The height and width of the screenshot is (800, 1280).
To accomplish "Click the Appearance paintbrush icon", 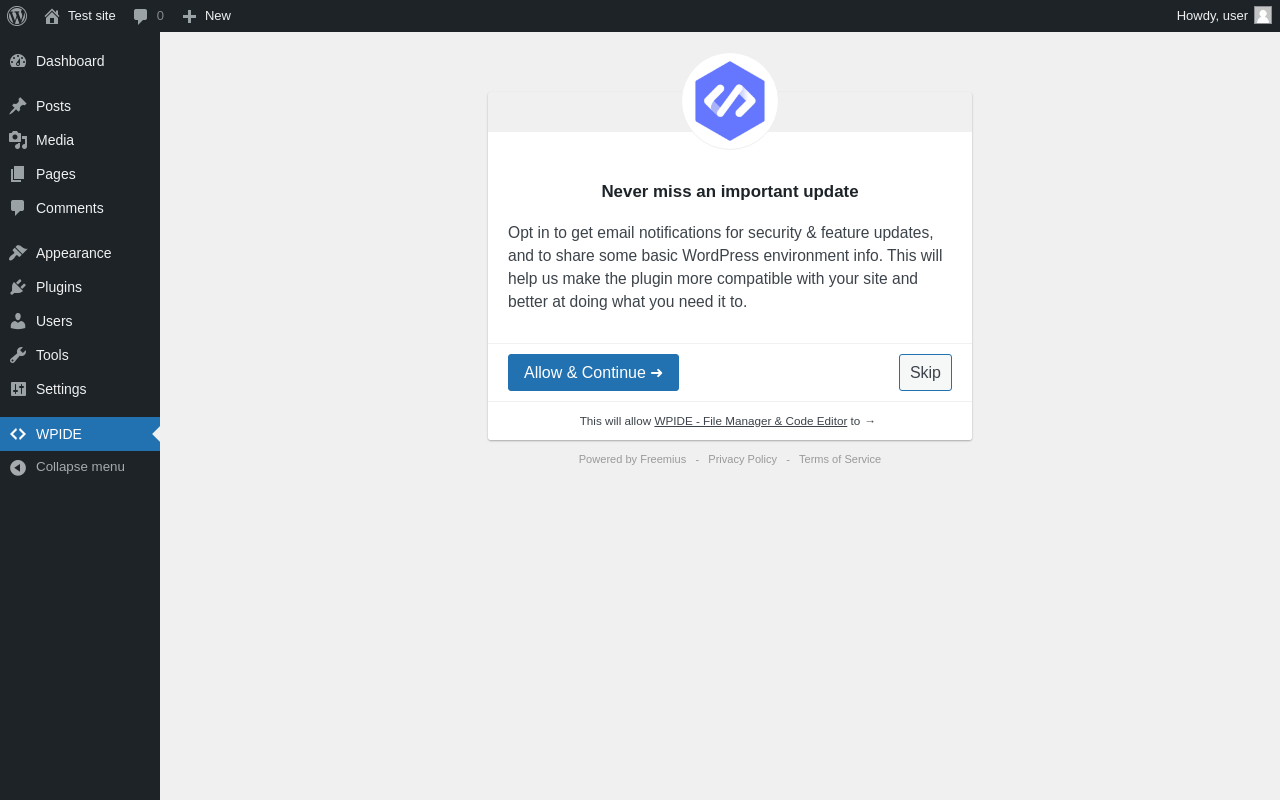I will point(18,253).
